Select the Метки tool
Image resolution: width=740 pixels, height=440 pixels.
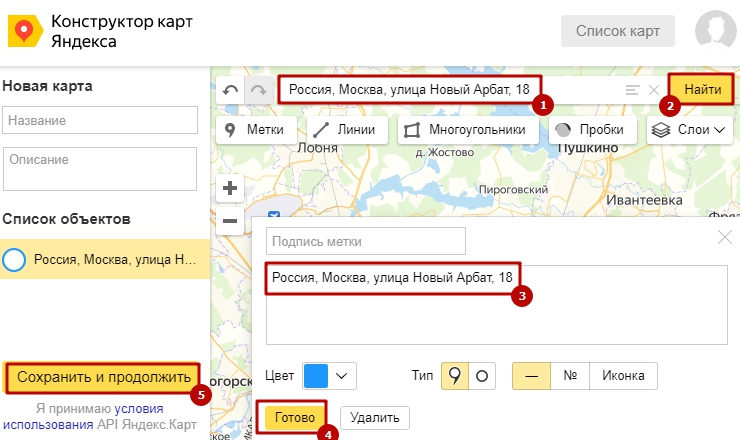(x=256, y=129)
